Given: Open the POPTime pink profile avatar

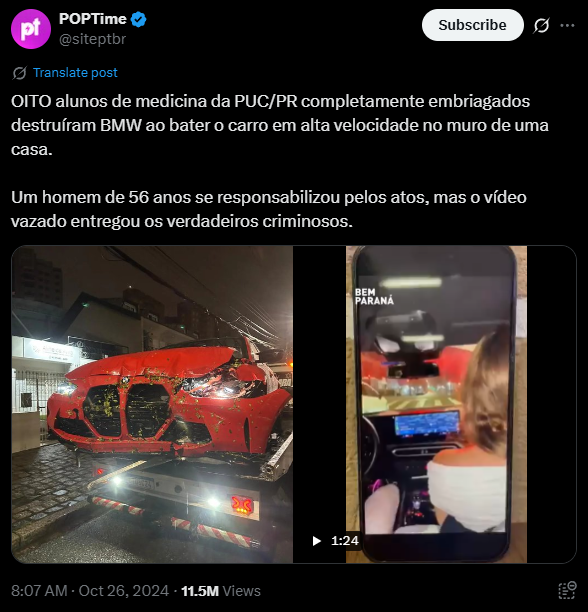Looking at the screenshot, I should pos(31,29).
